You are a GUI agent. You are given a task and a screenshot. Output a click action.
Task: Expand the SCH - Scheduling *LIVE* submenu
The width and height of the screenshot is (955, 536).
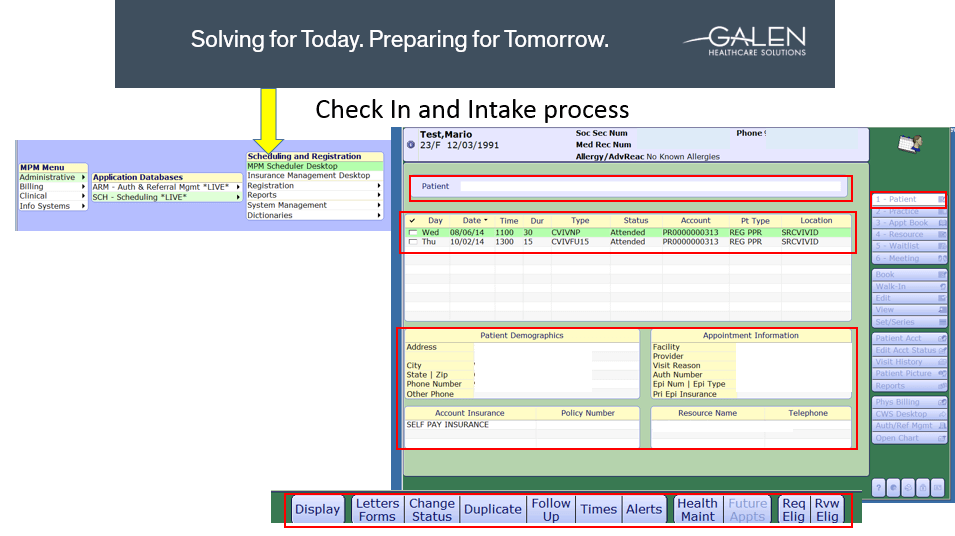tap(239, 197)
